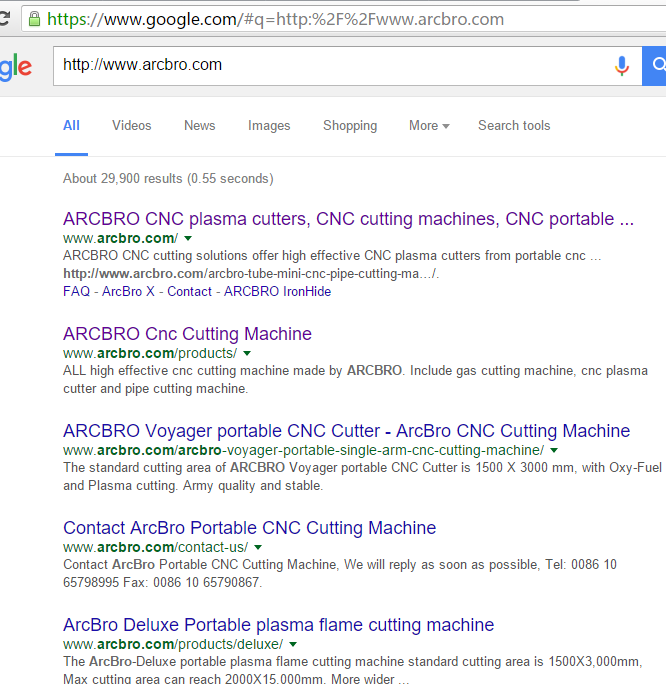Click the browser address bar URL

pos(276,19)
